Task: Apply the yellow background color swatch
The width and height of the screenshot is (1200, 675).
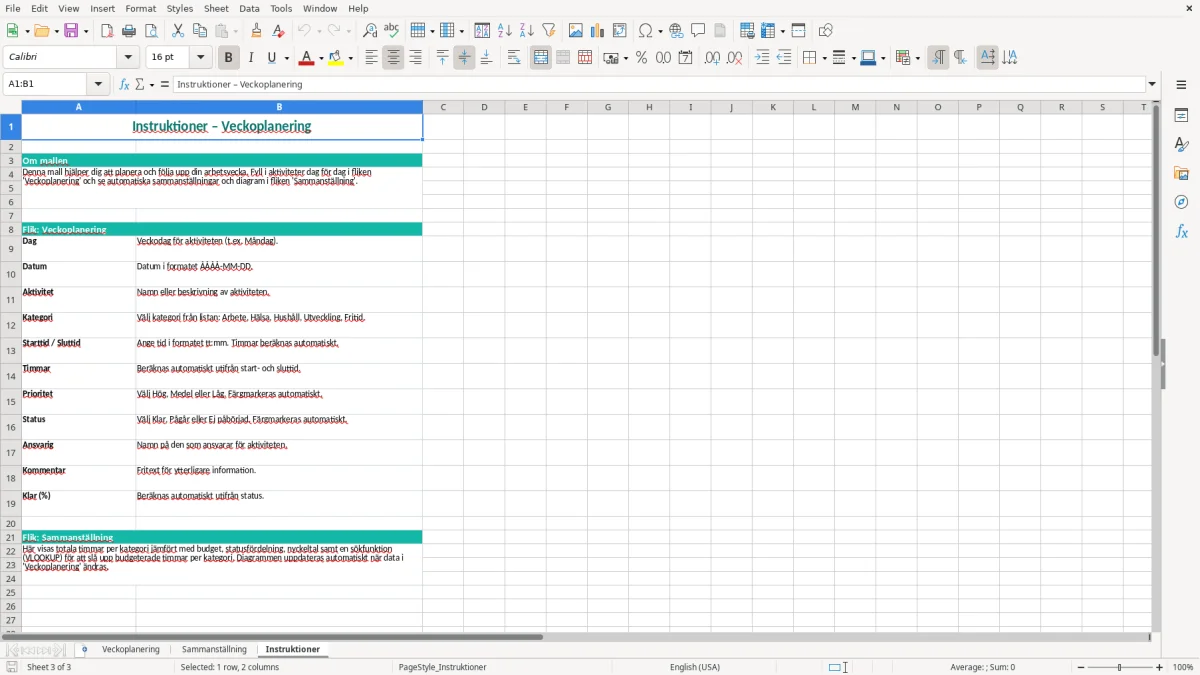Action: click(336, 58)
